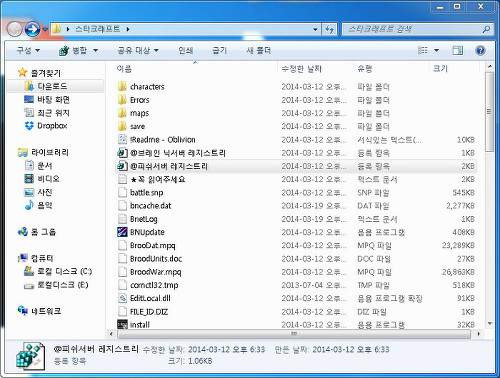Screen dimensions: 500x378
Task: Click the 굽기 toolbar button
Action: (219, 50)
